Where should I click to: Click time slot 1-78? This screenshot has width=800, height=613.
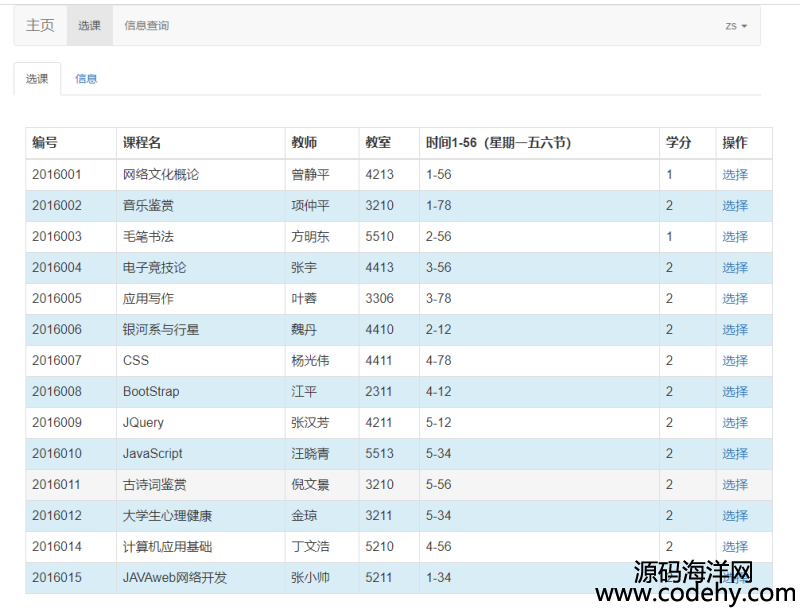point(439,206)
